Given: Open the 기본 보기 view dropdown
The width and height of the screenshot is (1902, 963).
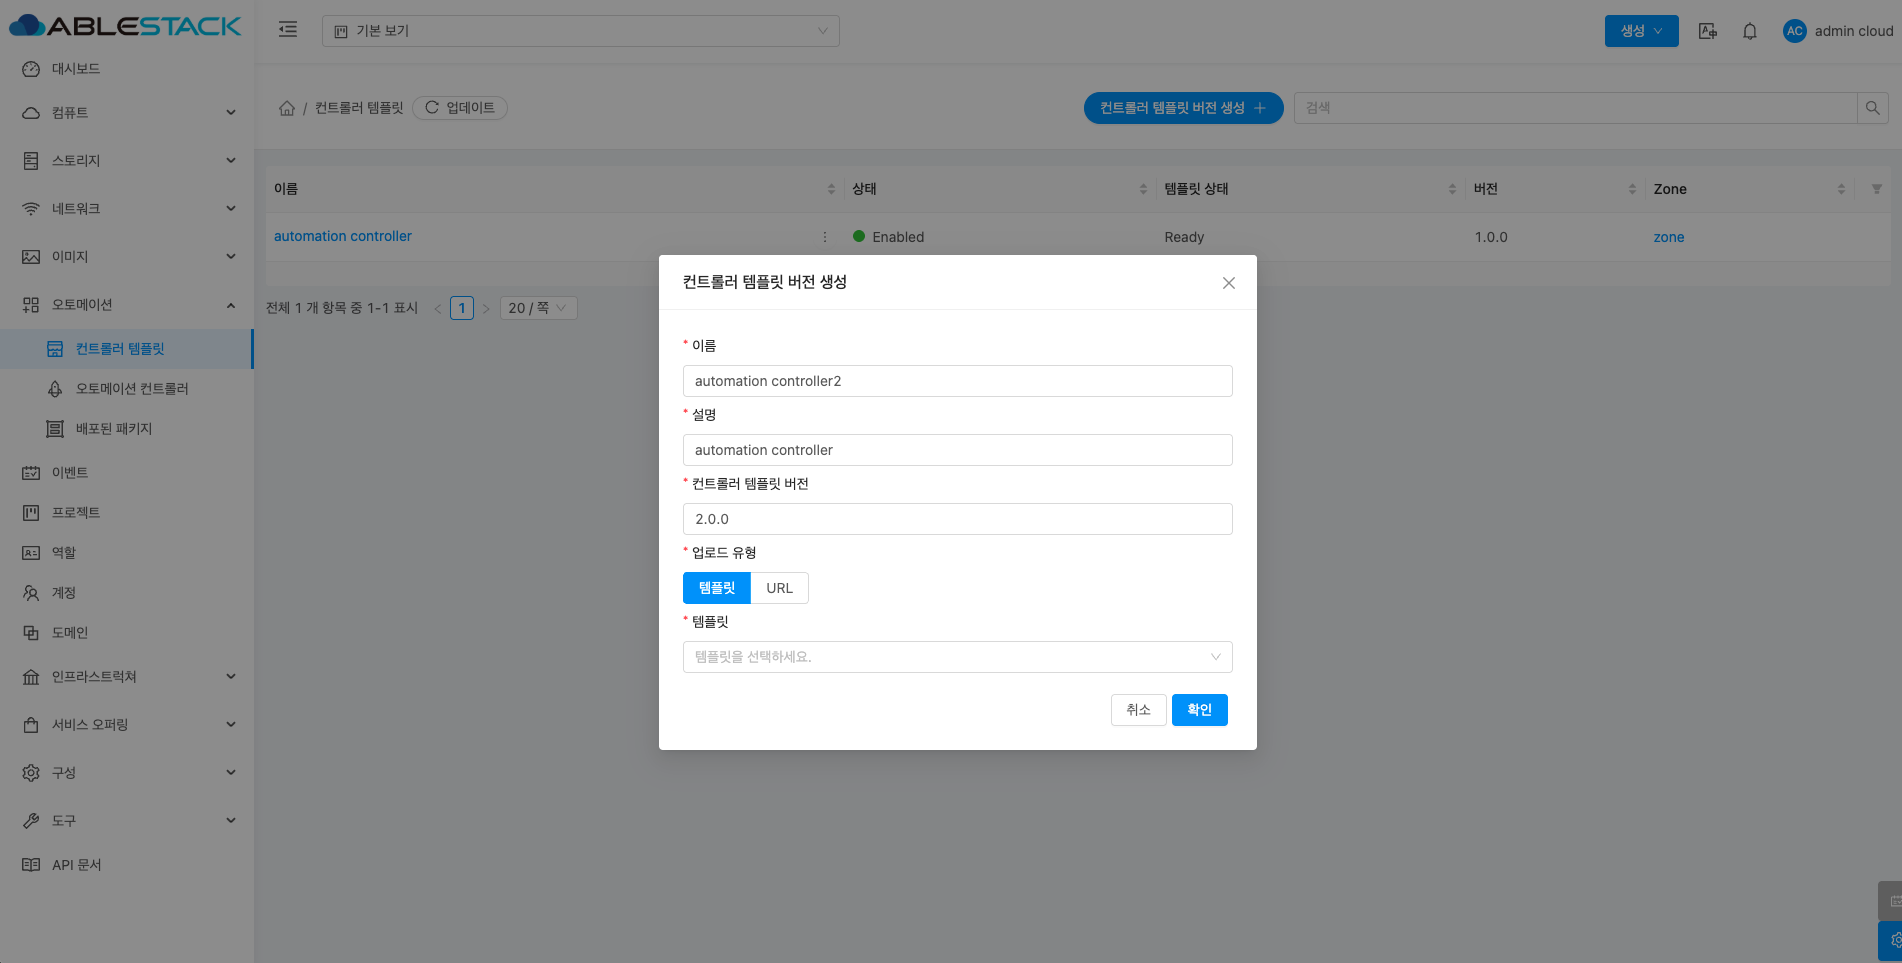Looking at the screenshot, I should [581, 31].
